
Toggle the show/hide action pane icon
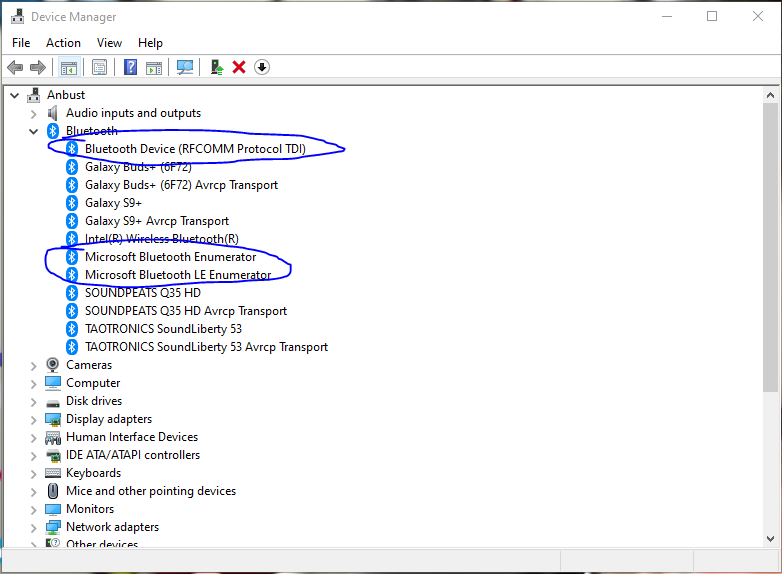pyautogui.click(x=154, y=67)
